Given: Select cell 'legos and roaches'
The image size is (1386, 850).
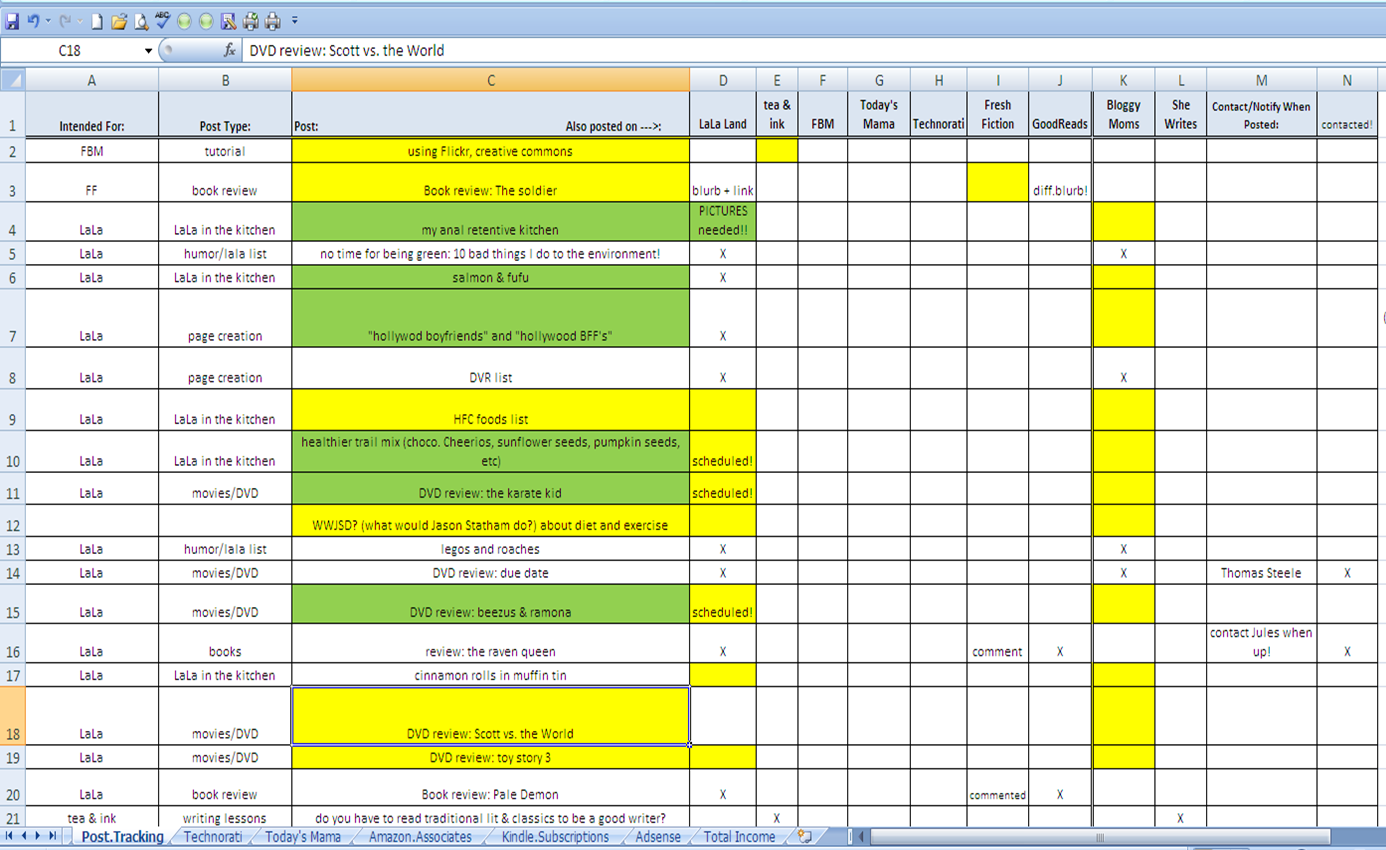Looking at the screenshot, I should pos(490,549).
